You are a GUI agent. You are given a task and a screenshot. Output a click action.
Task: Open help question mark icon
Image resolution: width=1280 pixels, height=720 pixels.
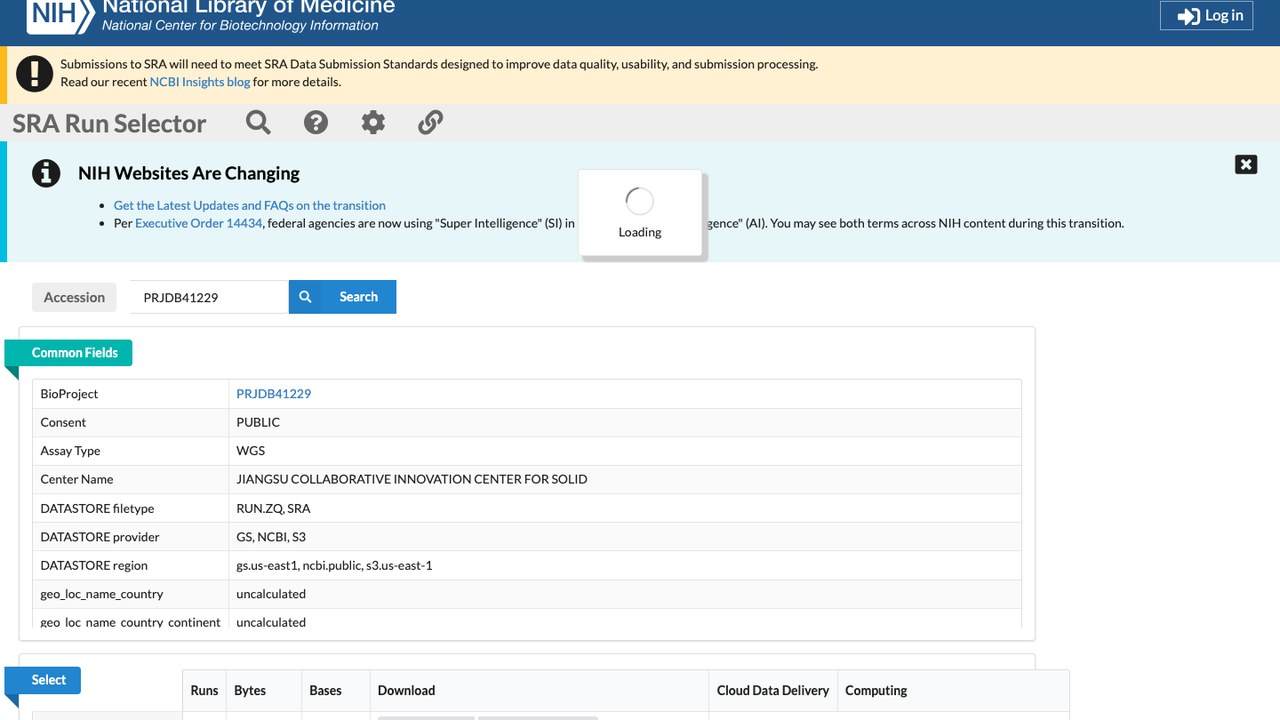[316, 123]
